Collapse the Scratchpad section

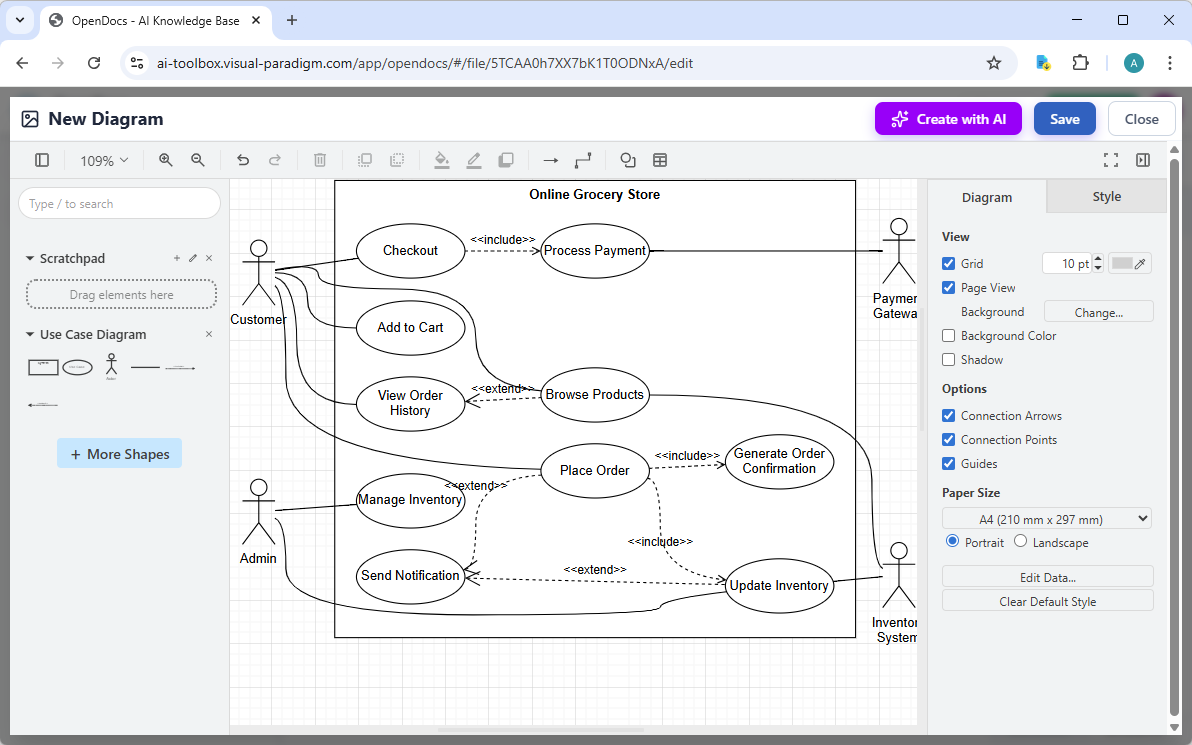[x=29, y=258]
